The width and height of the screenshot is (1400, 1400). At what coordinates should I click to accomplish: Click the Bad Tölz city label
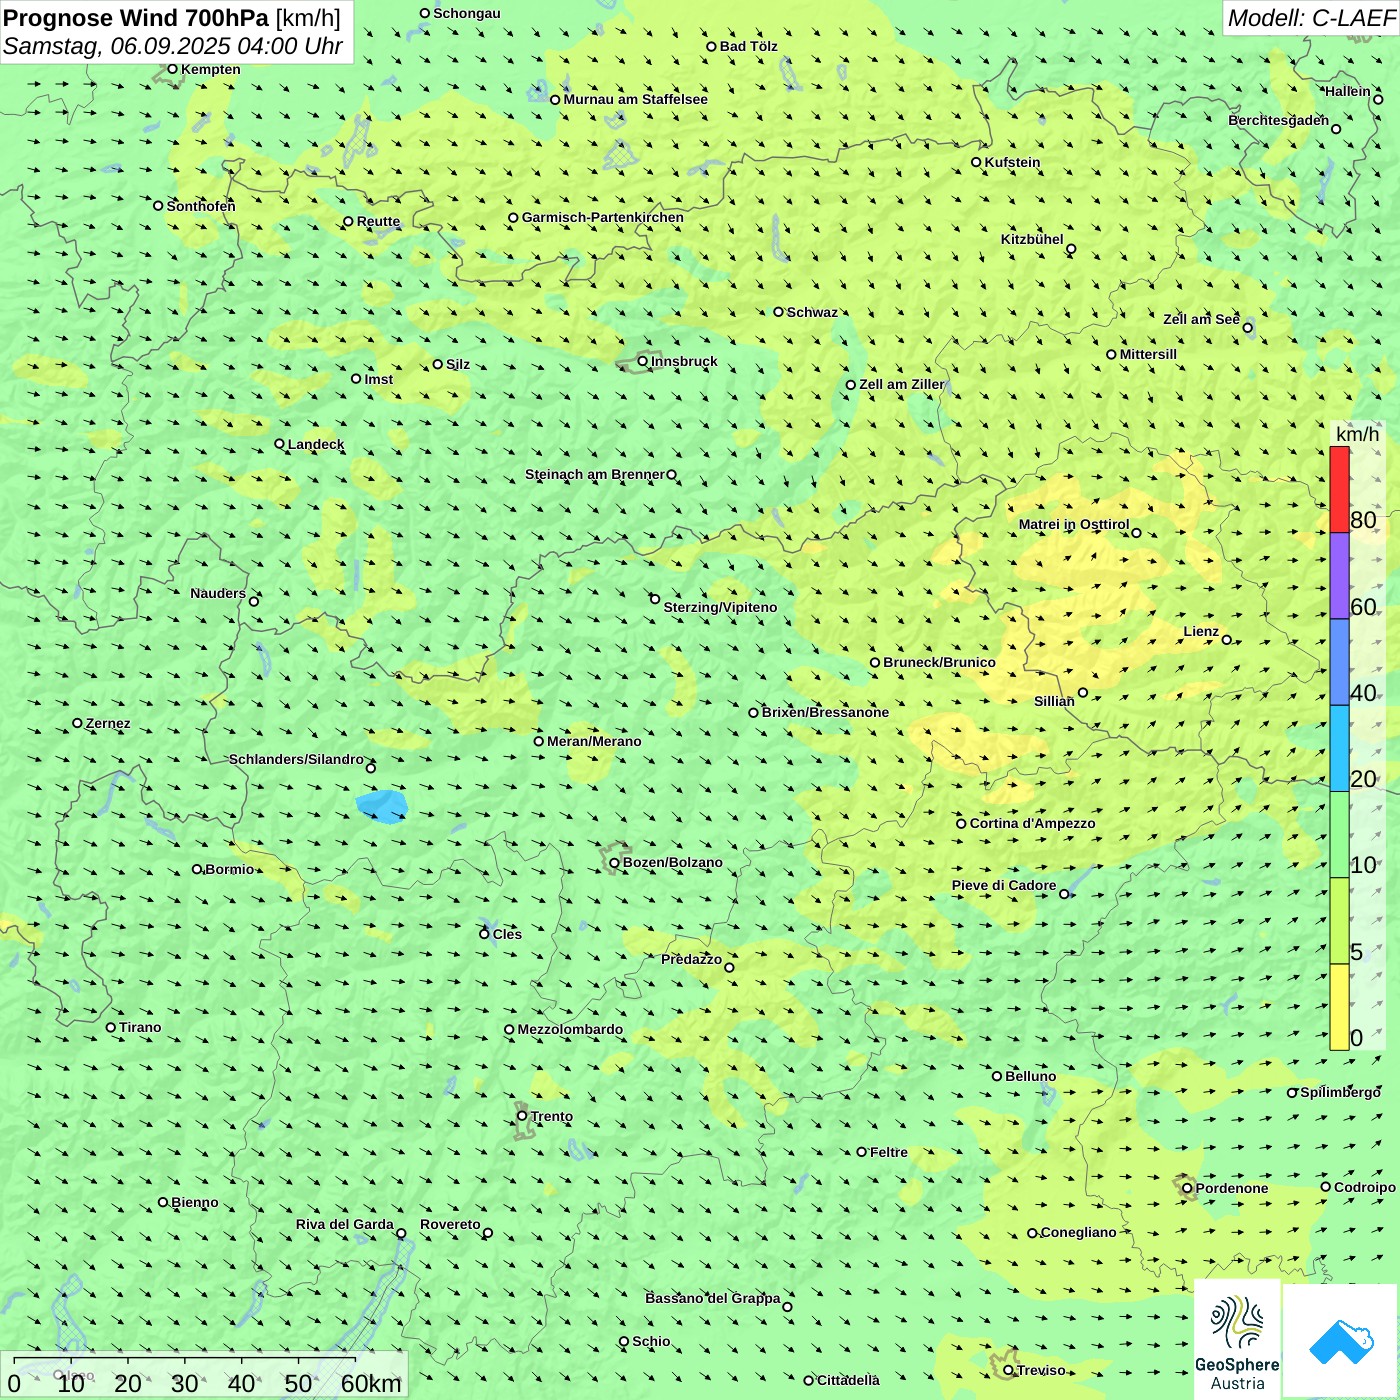coord(749,46)
